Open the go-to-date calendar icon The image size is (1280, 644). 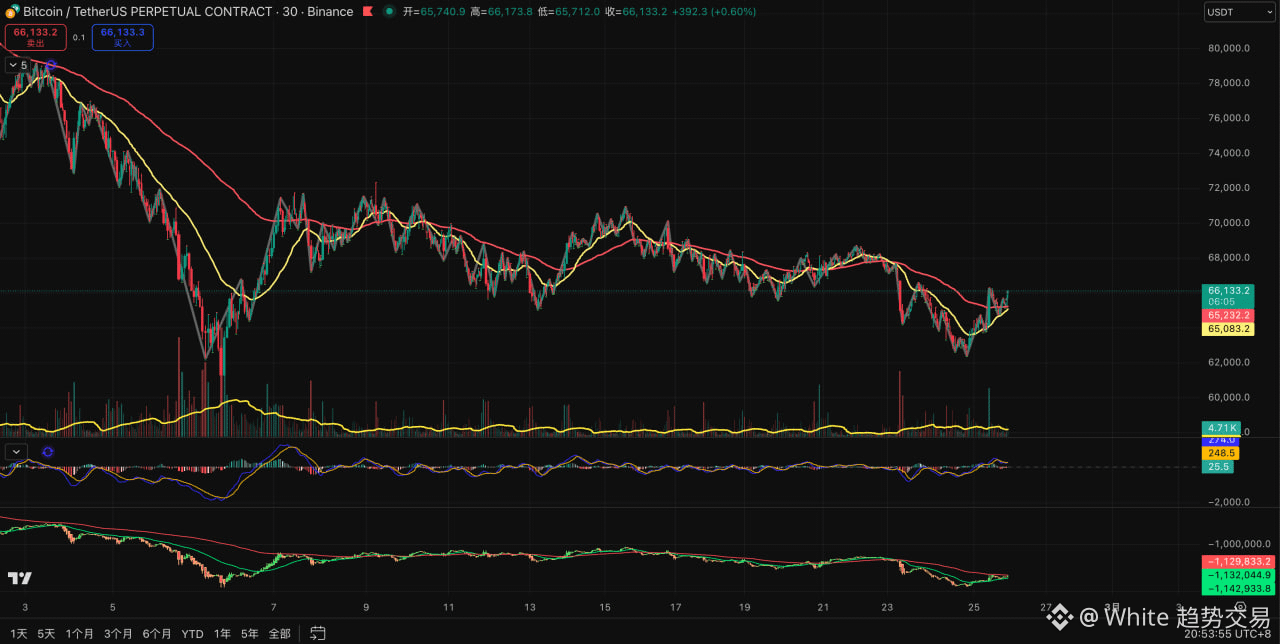pos(318,633)
